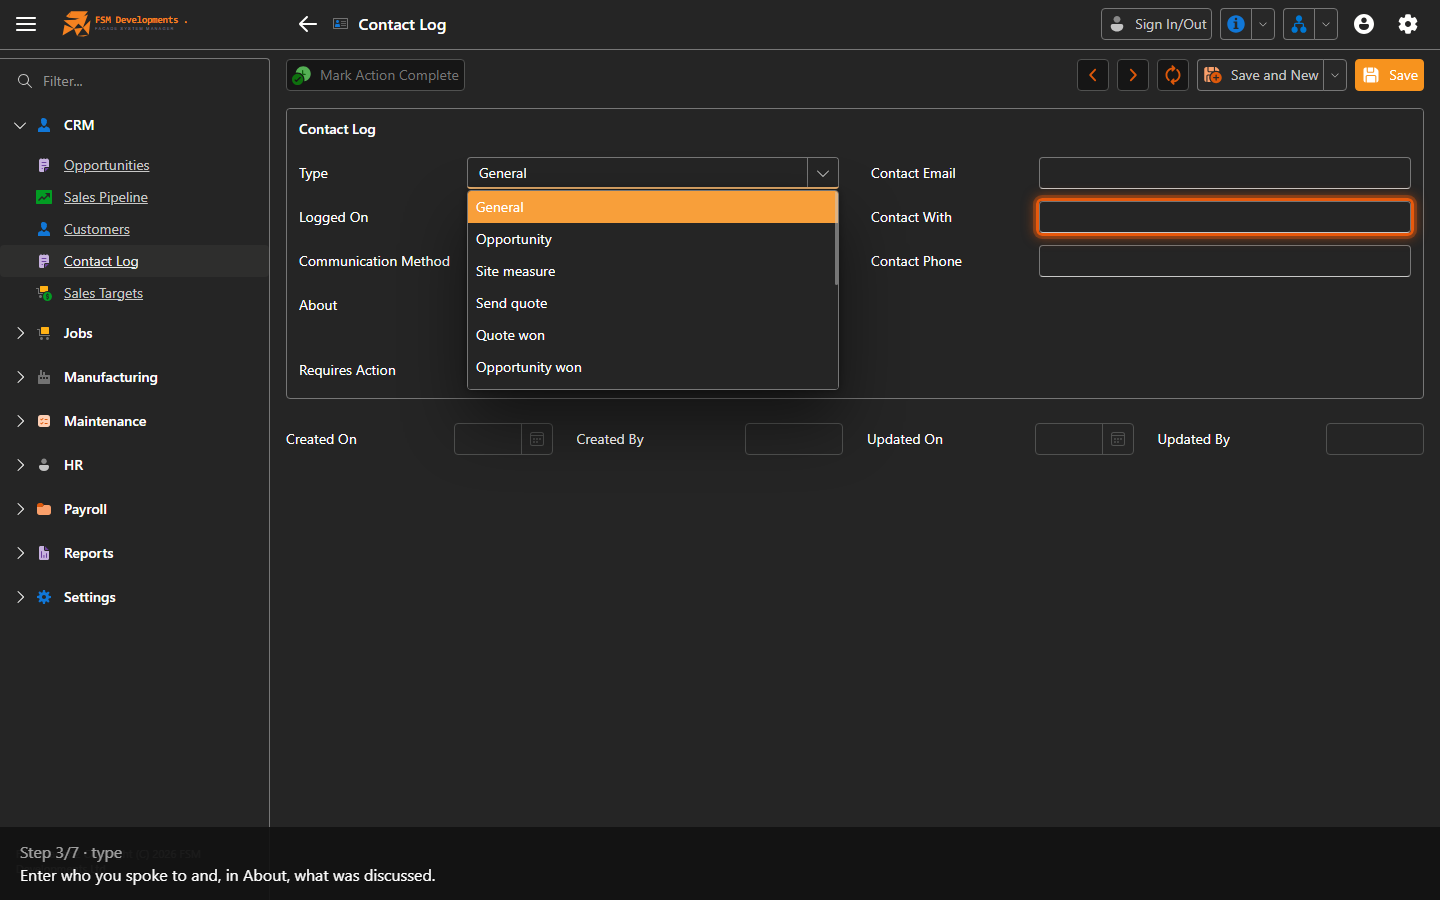The image size is (1440, 900).
Task: Open the Created On calendar picker
Action: [x=537, y=439]
